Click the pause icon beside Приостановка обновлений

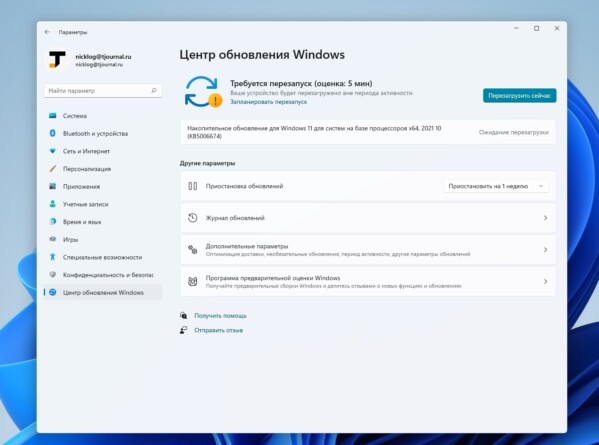[x=193, y=186]
